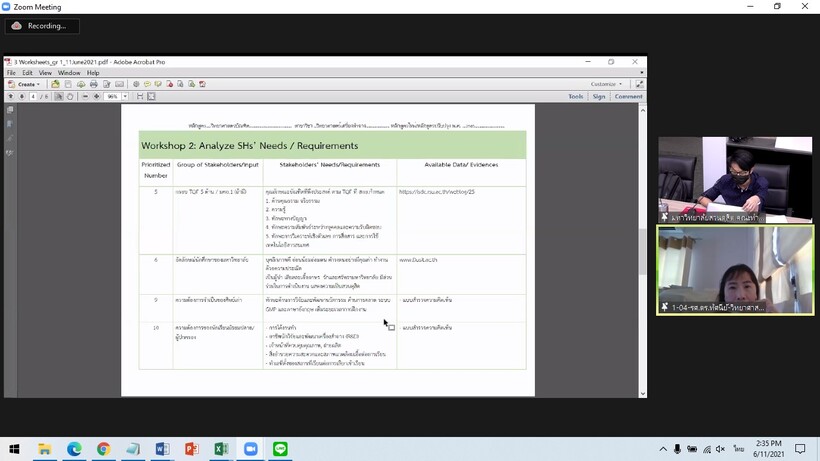Open Word from the taskbar
Screen dimensions: 820x461
162,449
